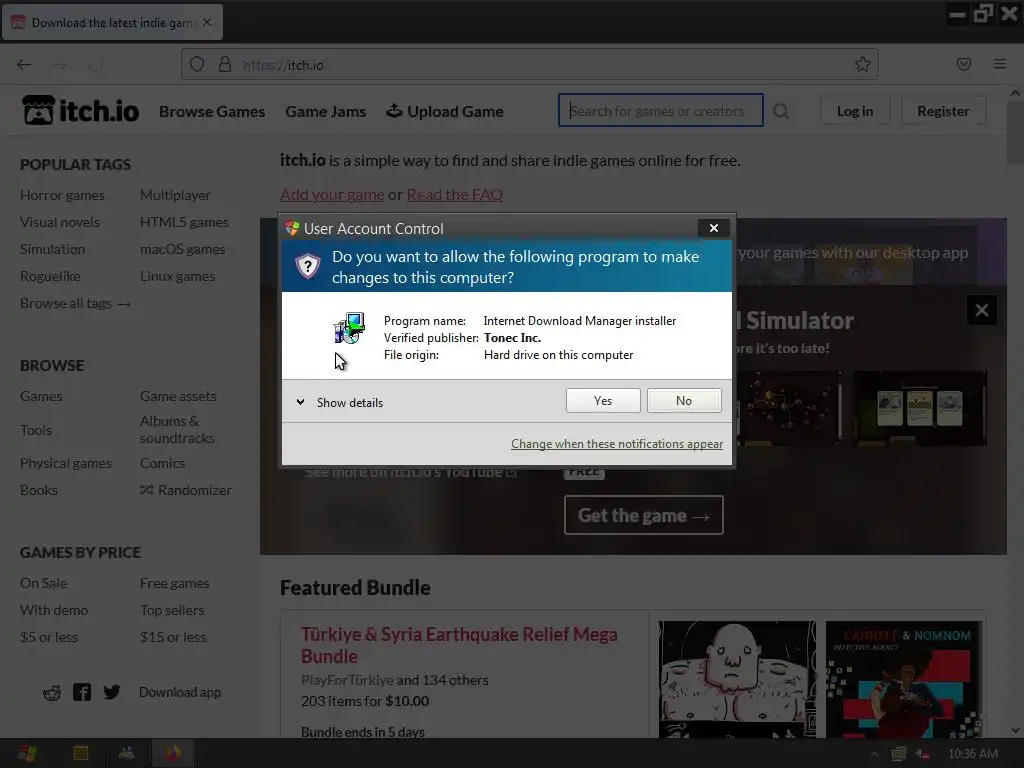1024x768 pixels.
Task: Open Free games
Action: [x=174, y=583]
